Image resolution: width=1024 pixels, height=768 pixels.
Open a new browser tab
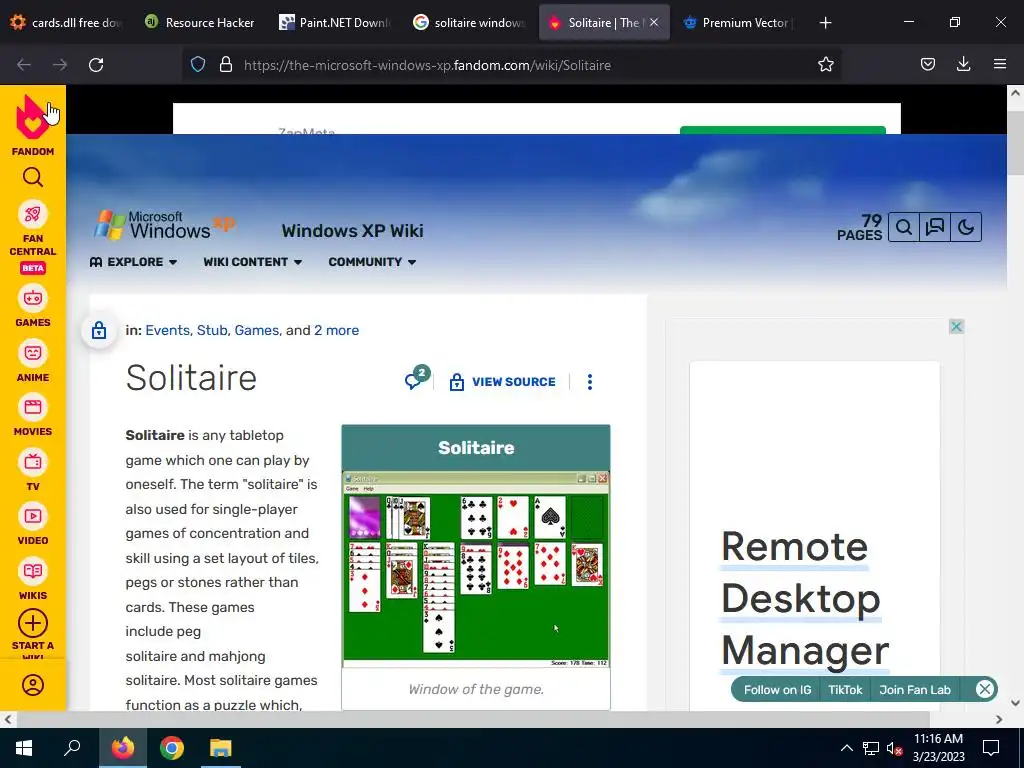point(825,23)
